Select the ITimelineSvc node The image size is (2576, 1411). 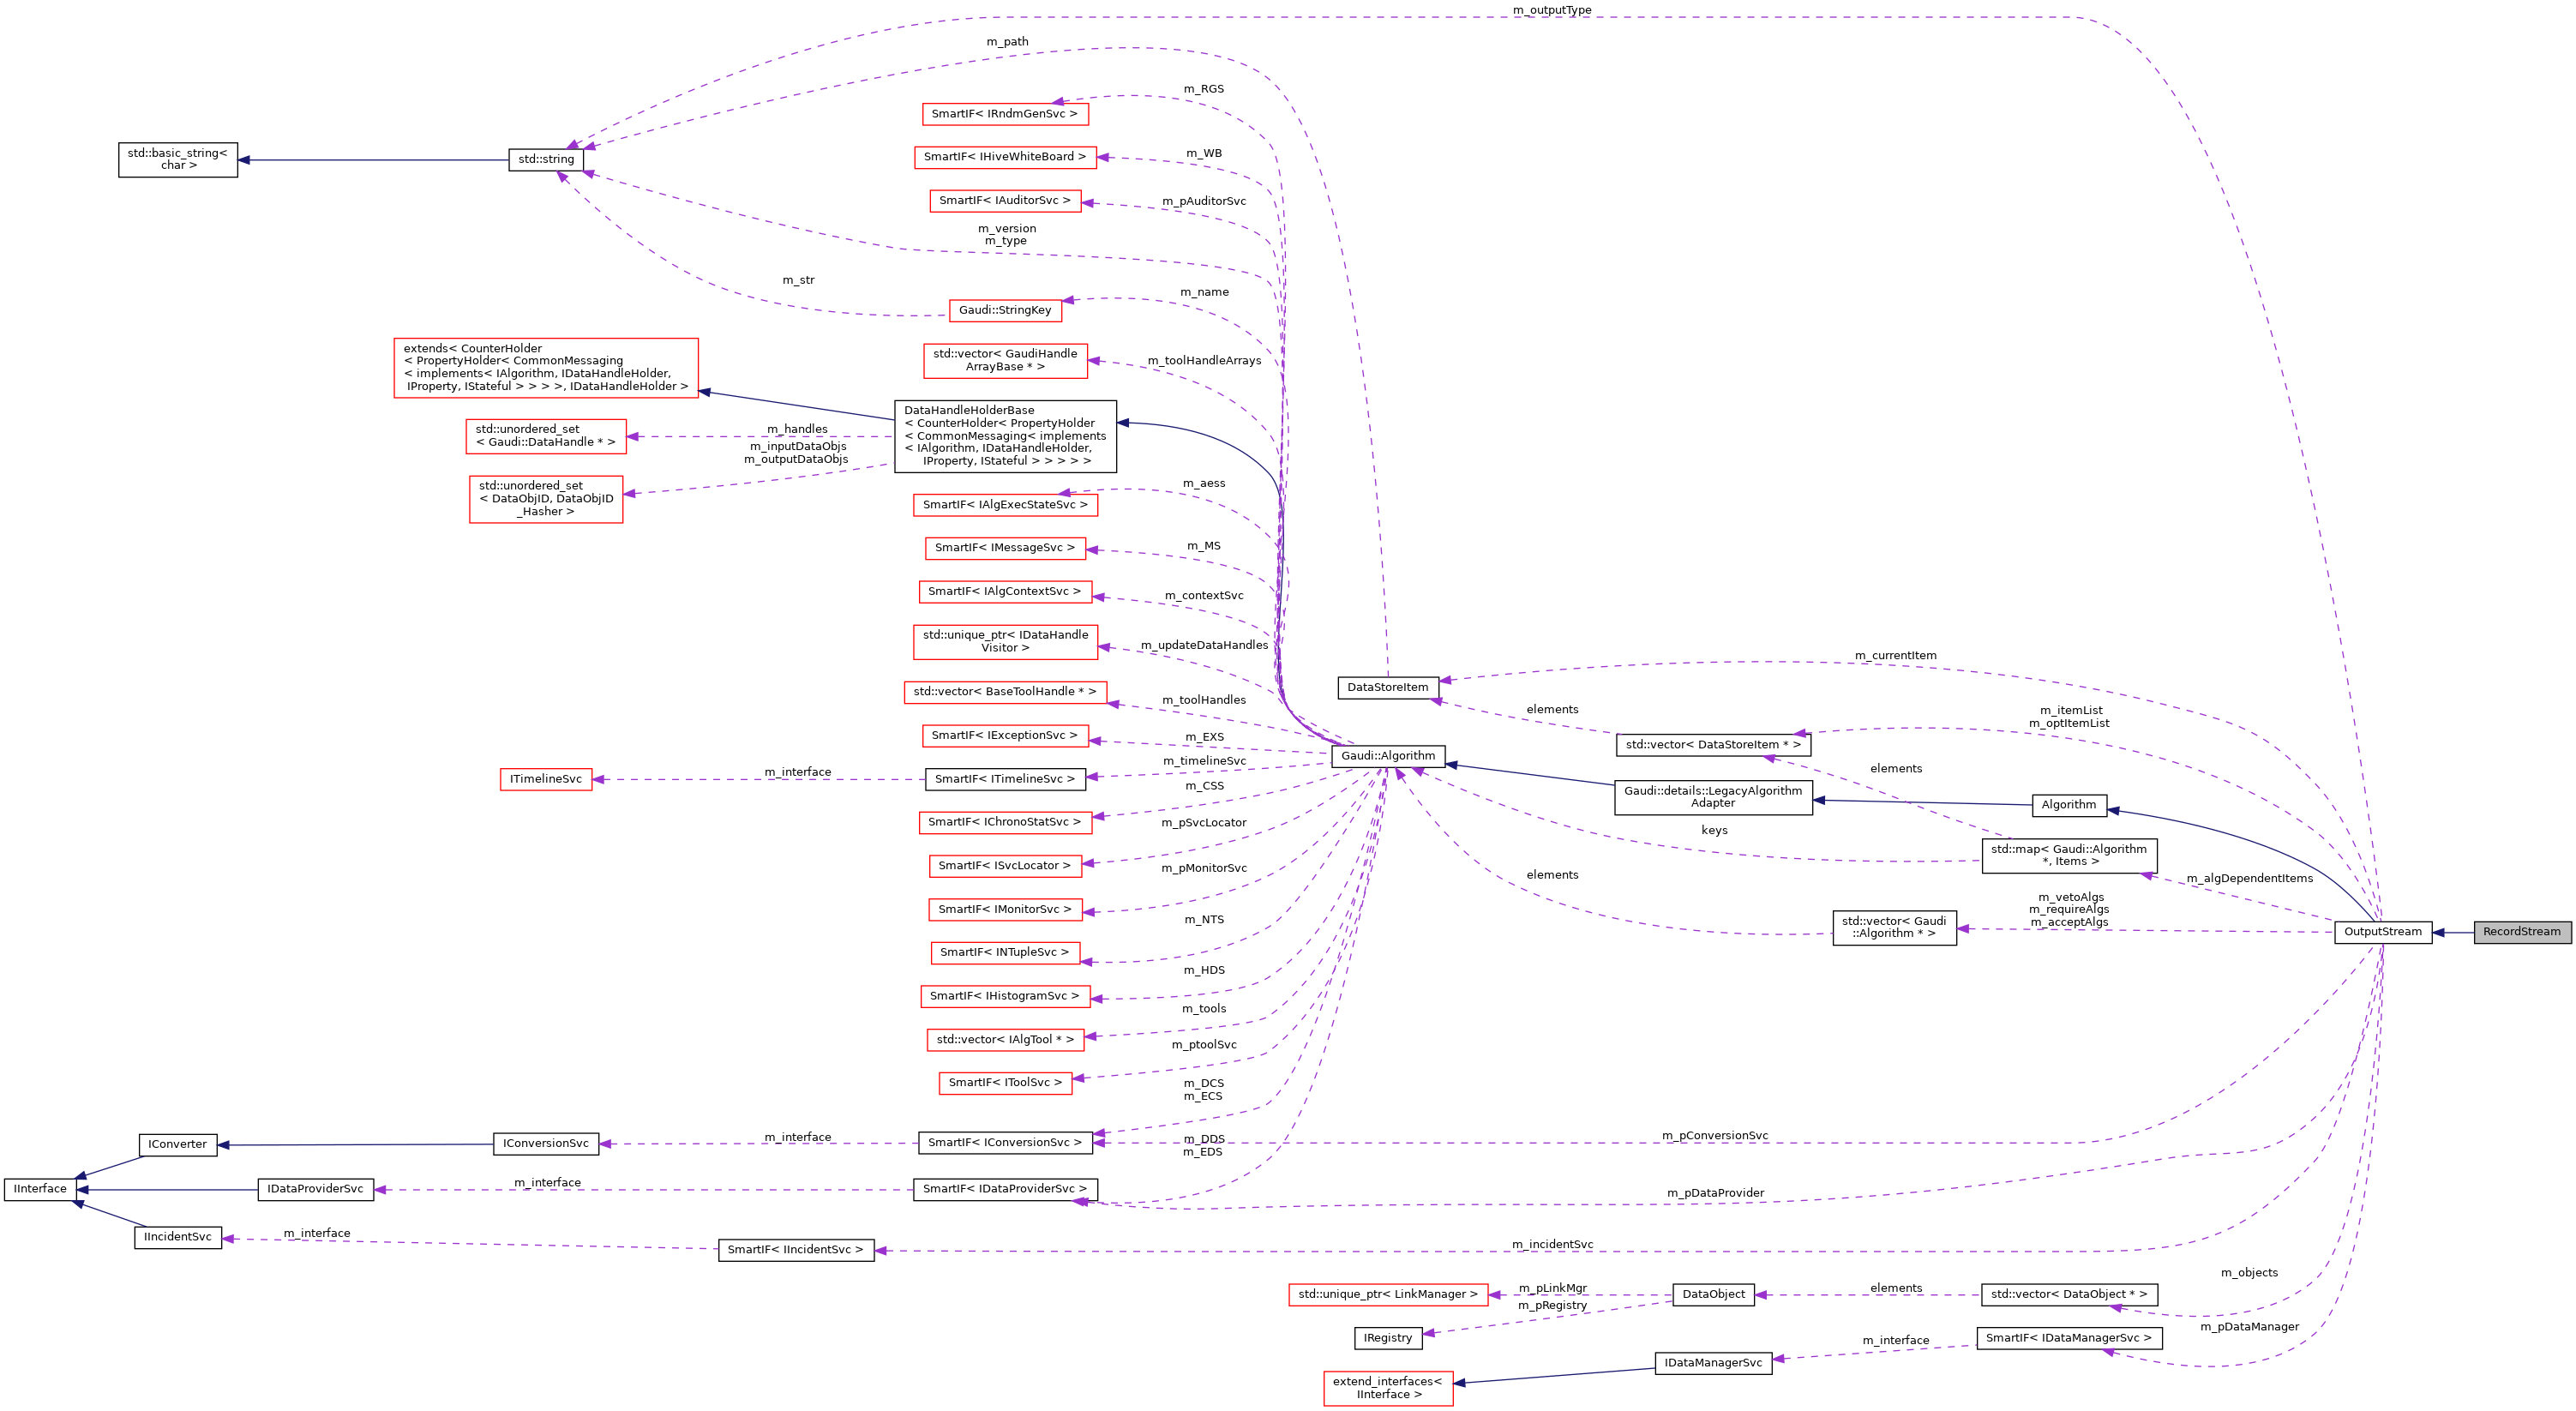pos(545,778)
